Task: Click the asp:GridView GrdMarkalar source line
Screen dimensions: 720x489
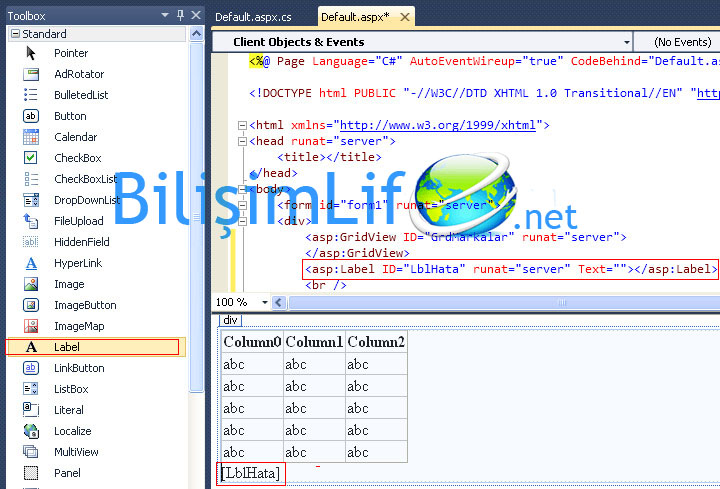Action: tap(466, 237)
